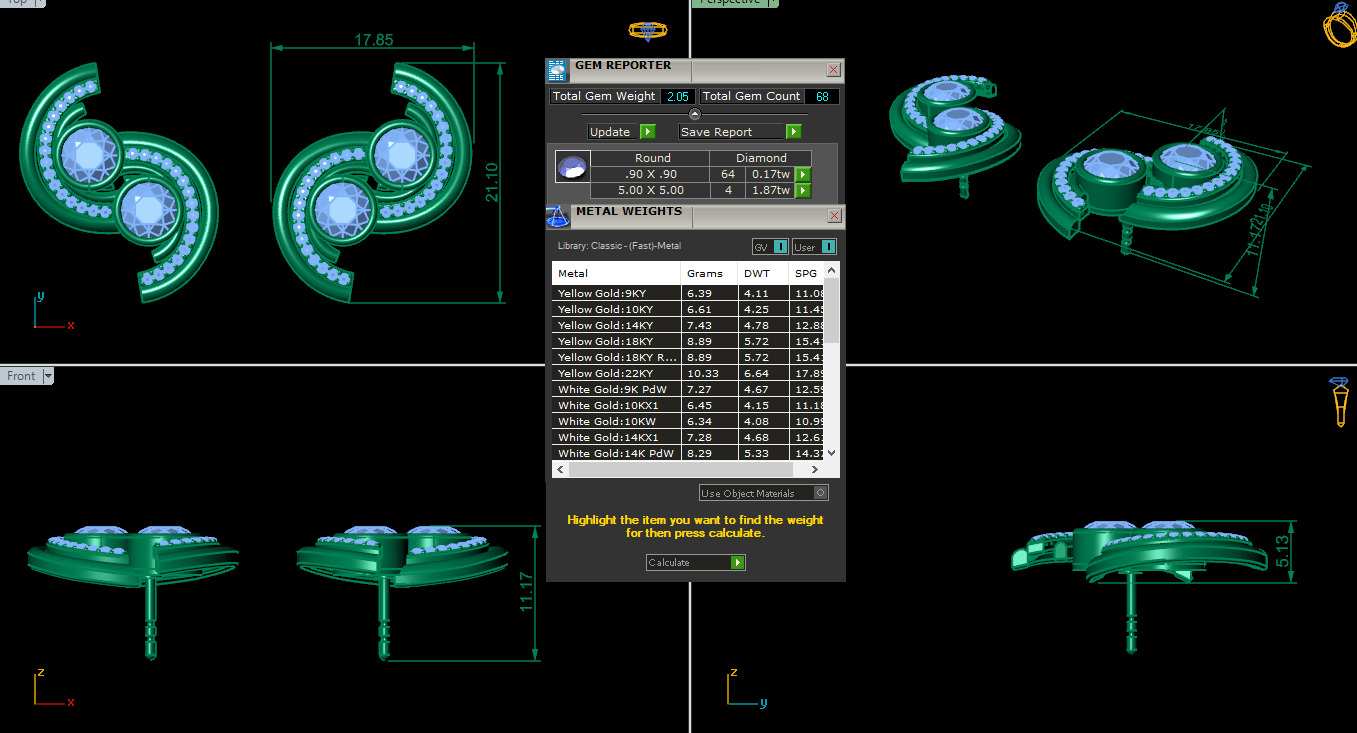This screenshot has width=1357, height=733.
Task: Click the Front viewport label
Action: [21, 377]
